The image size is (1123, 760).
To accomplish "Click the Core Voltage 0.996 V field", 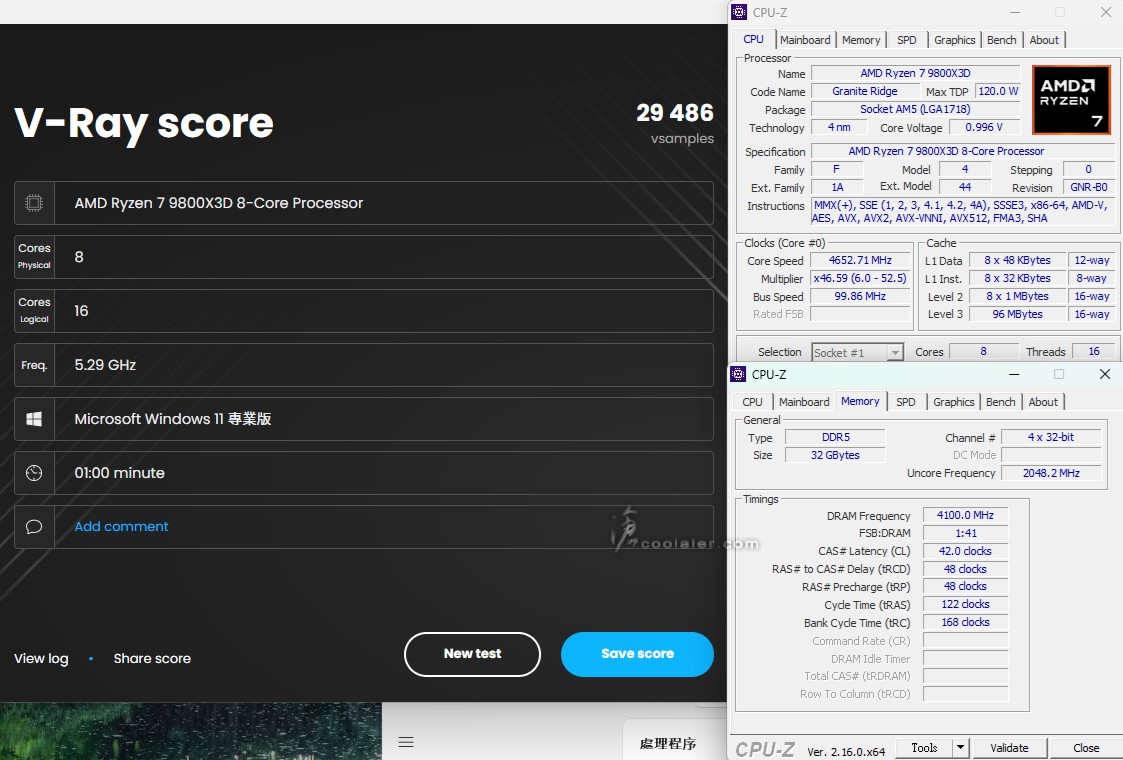I will (984, 127).
